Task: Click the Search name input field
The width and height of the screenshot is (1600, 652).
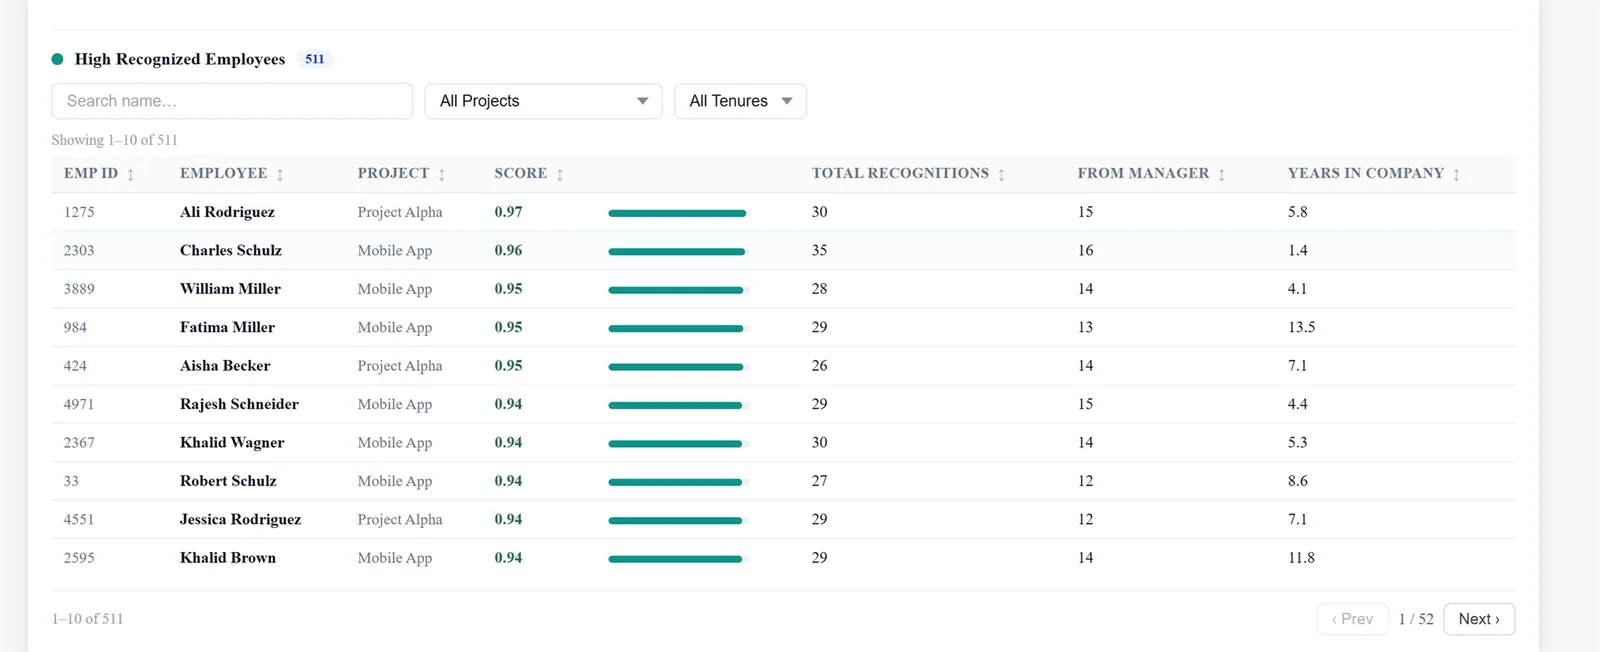Action: pyautogui.click(x=232, y=101)
